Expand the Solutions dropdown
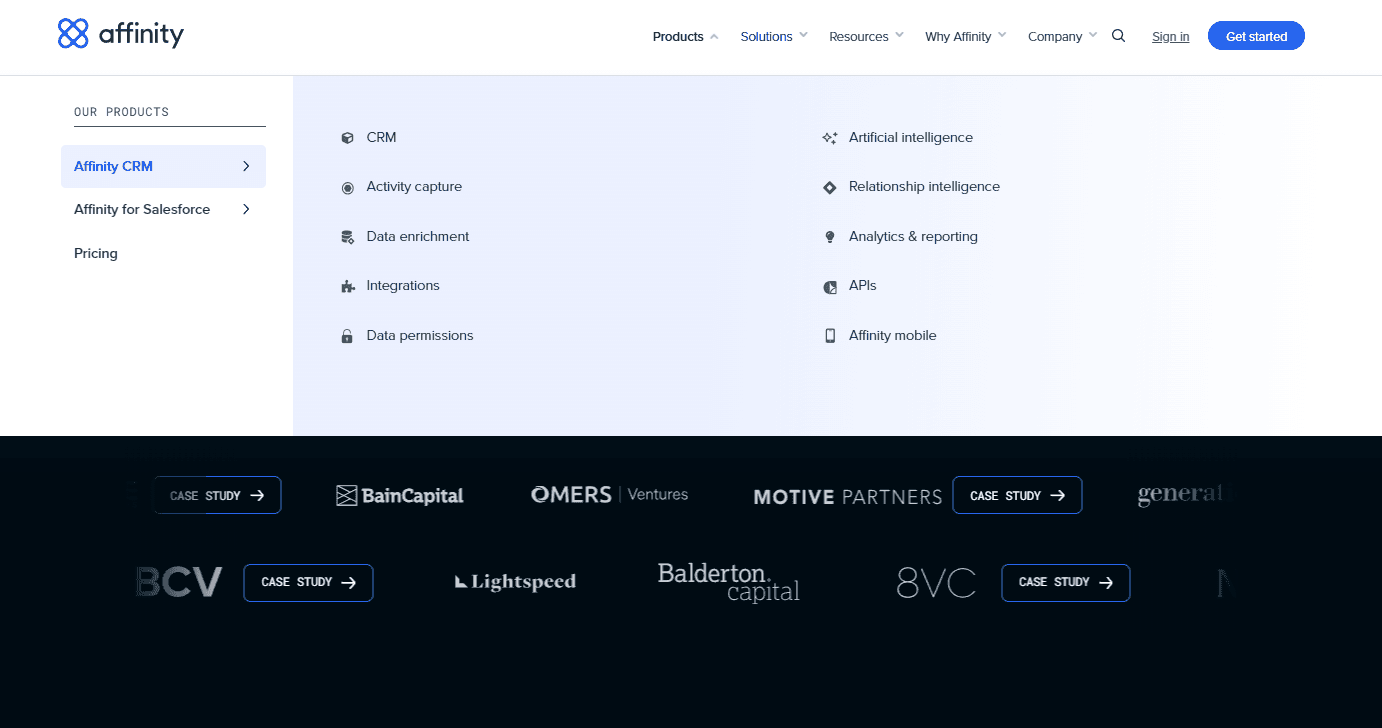 coord(774,36)
